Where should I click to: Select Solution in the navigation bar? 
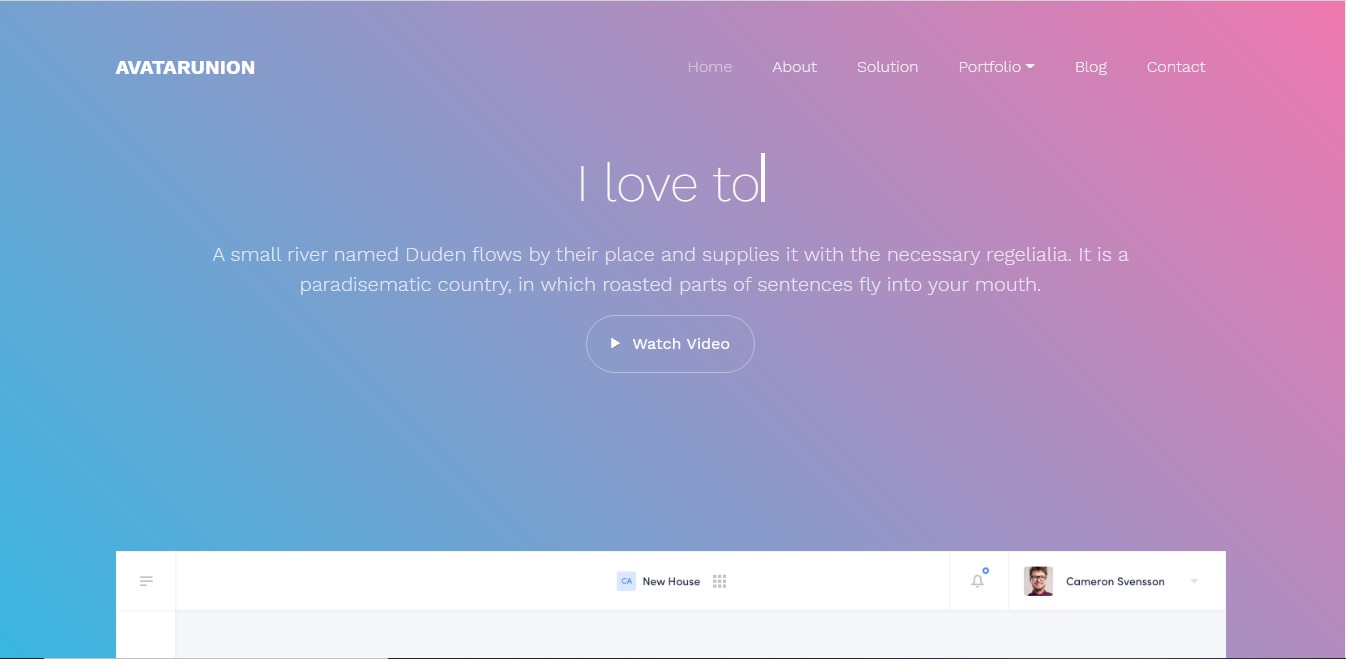click(887, 67)
